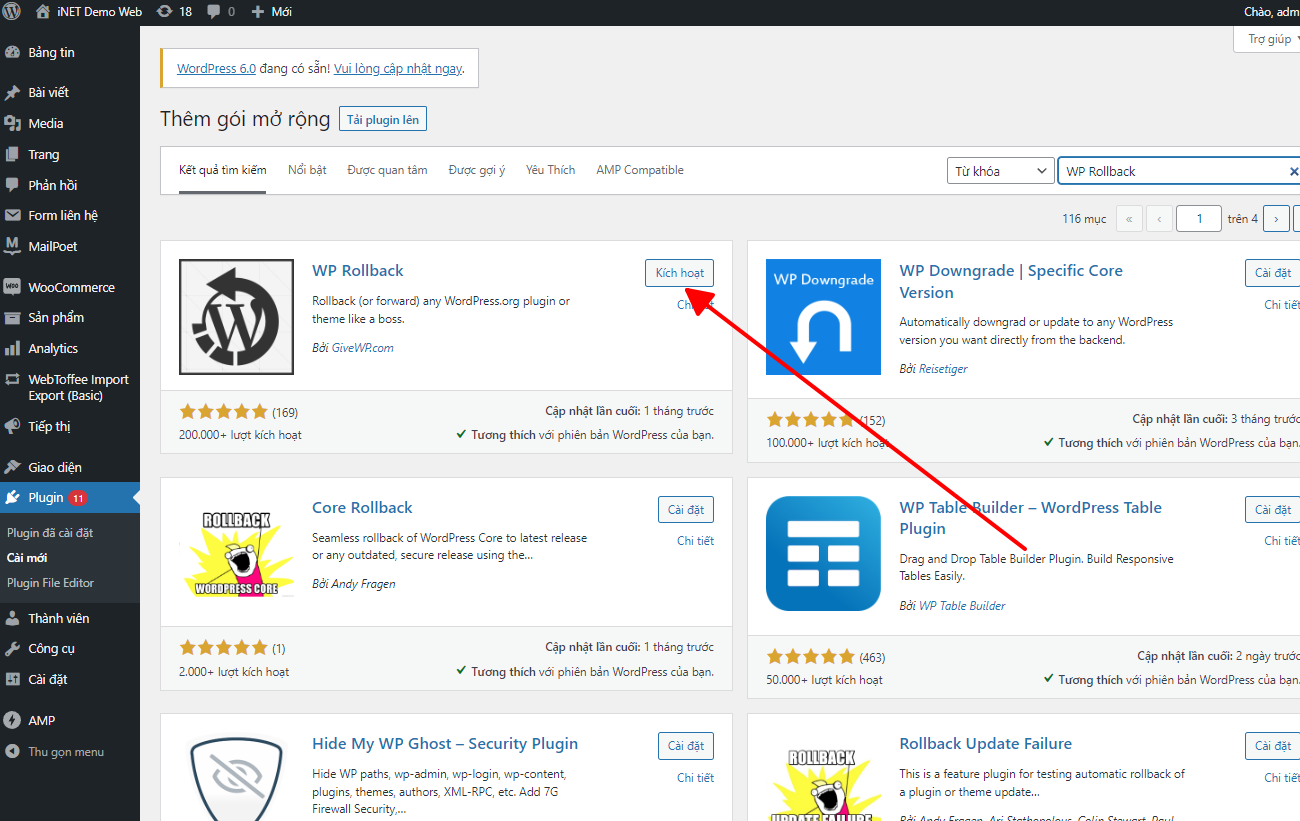Viewport: 1300px width, 821px height.
Task: Click the Giao diện paintbrush icon
Action: (13, 467)
